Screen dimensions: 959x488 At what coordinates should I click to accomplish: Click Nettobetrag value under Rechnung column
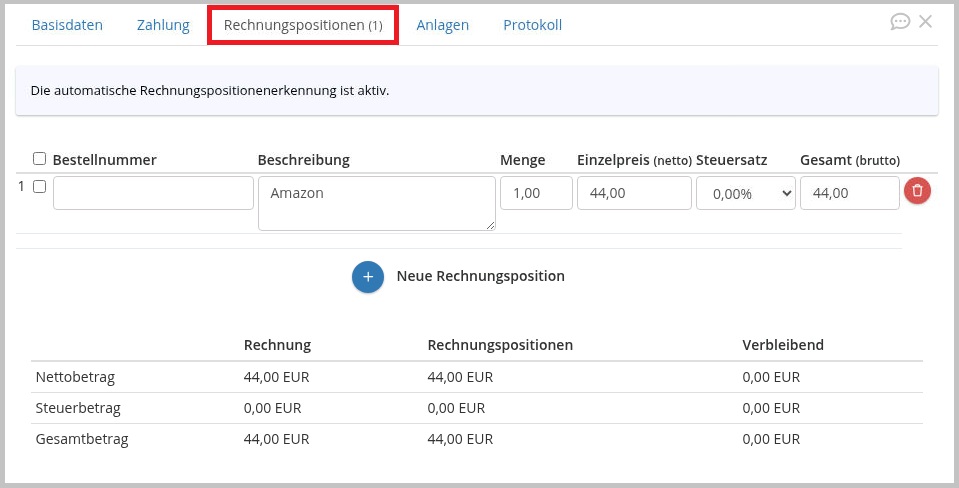click(x=276, y=377)
